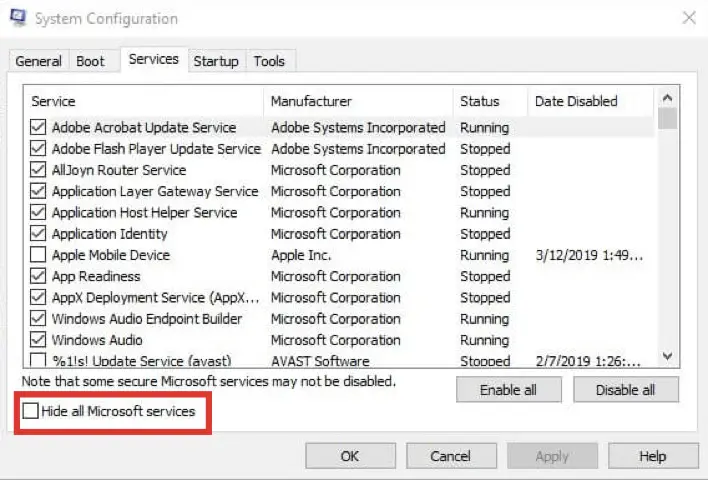This screenshot has height=480, width=708.
Task: Go to the Boot tab
Action: [x=90, y=61]
